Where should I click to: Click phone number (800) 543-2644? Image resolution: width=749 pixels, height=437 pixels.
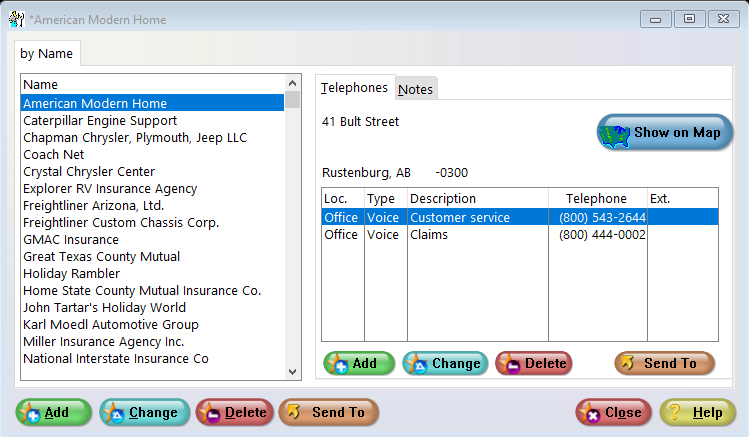602,217
